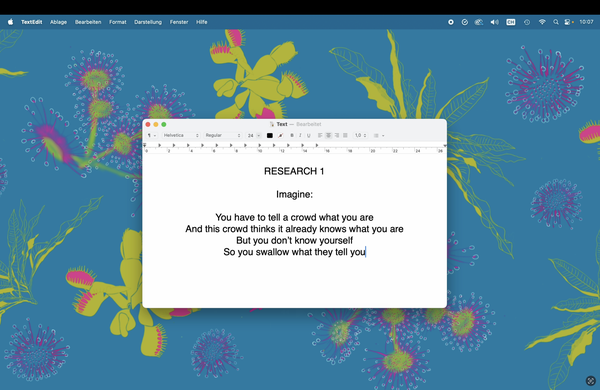Open the CH keyboard input source menu
This screenshot has width=600, height=390.
click(510, 22)
